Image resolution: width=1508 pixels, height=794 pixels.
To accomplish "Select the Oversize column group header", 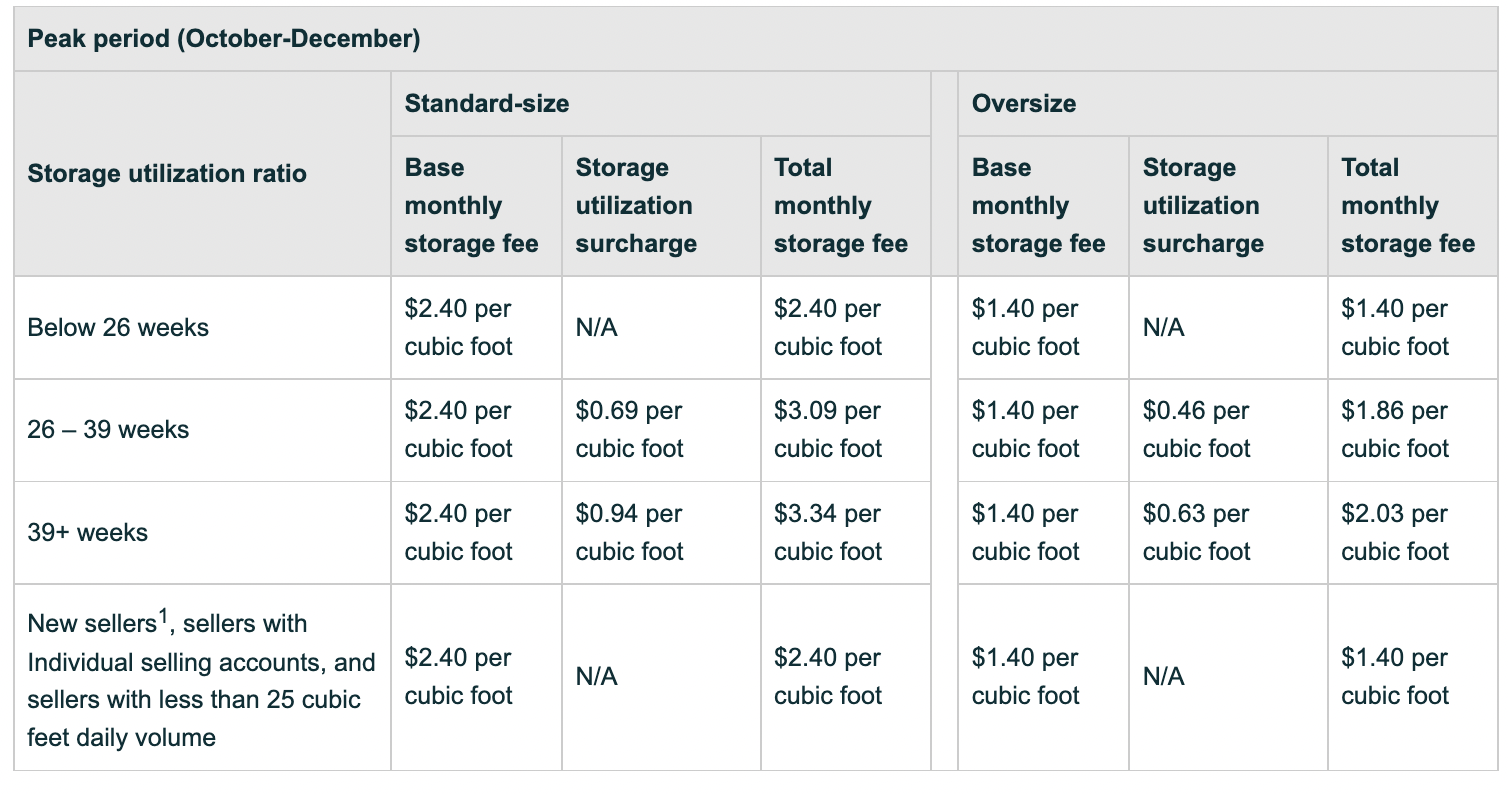I will [x=1024, y=103].
